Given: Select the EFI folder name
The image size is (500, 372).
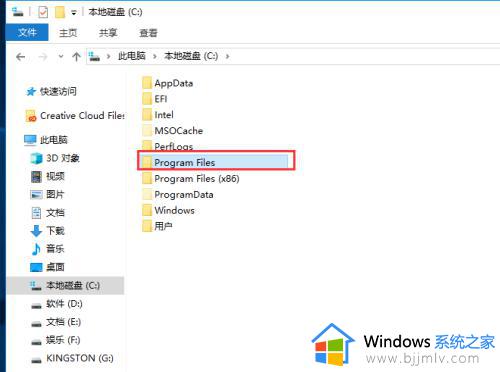Looking at the screenshot, I should tap(161, 99).
